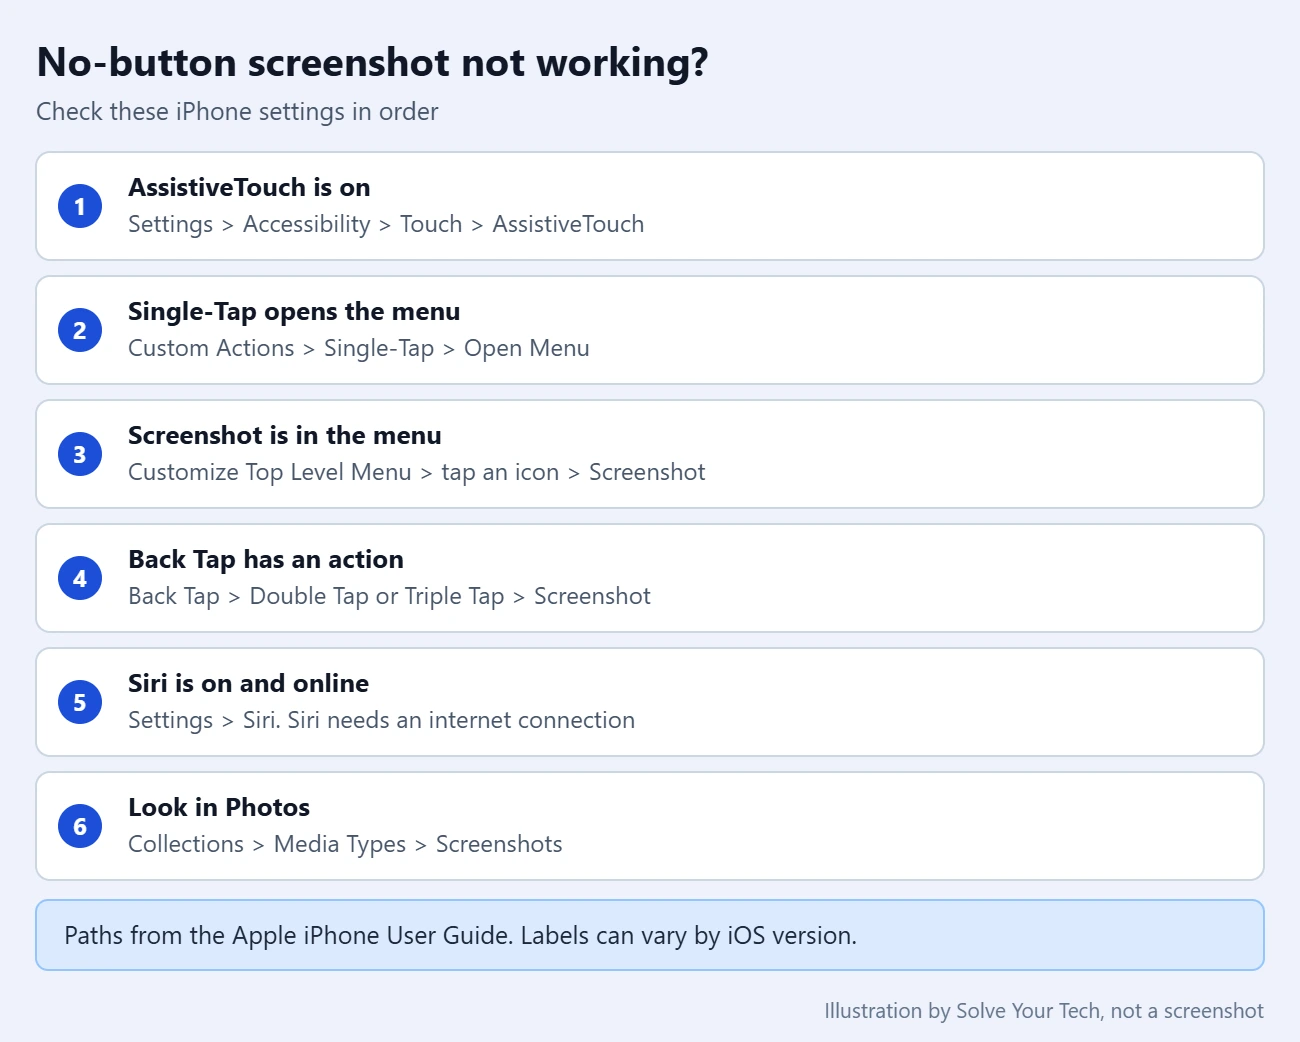The image size is (1300, 1042).
Task: Click path "Collections > Media Types > Screenshots"
Action: [345, 844]
